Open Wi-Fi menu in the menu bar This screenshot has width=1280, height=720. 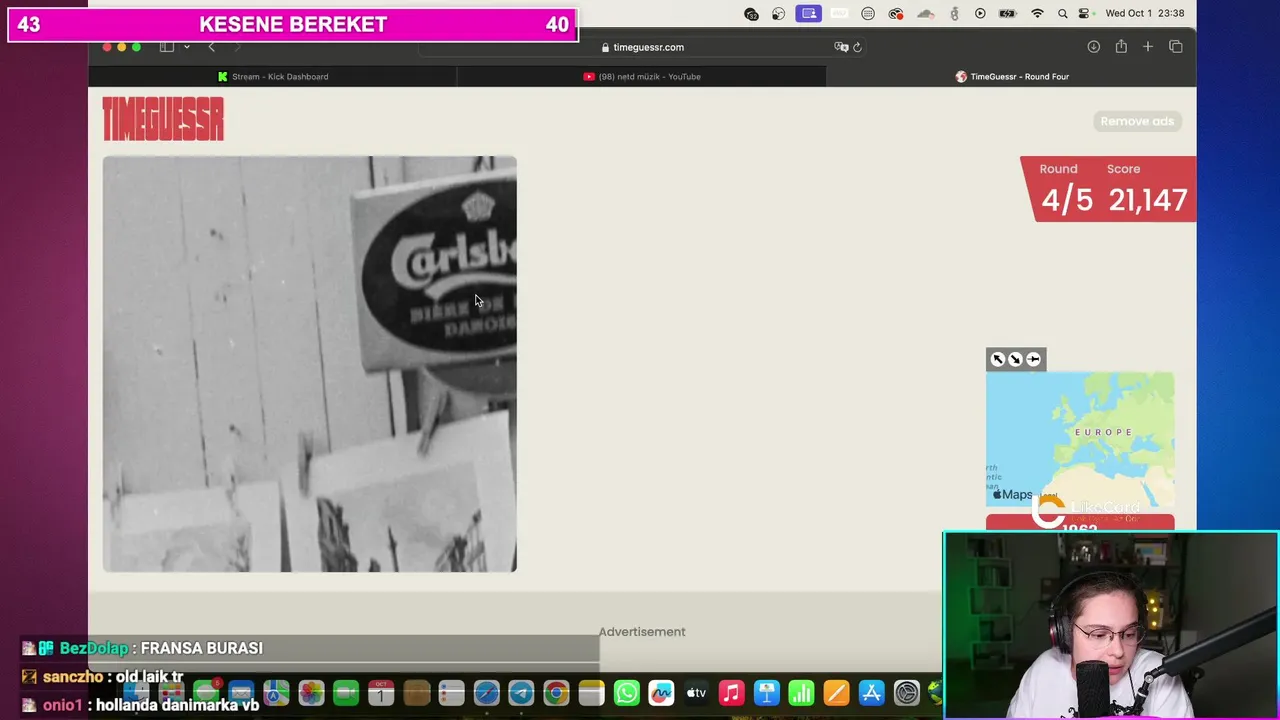(1037, 13)
